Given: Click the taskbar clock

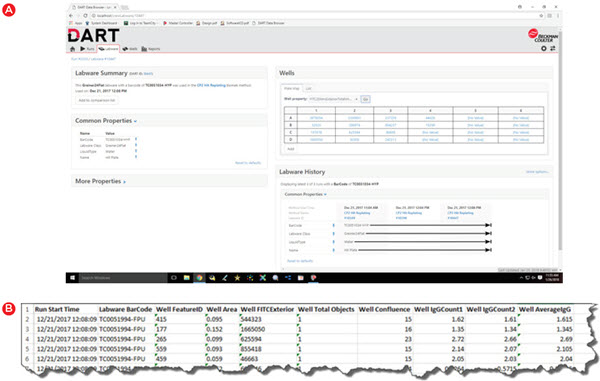Looking at the screenshot, I should (x=552, y=278).
